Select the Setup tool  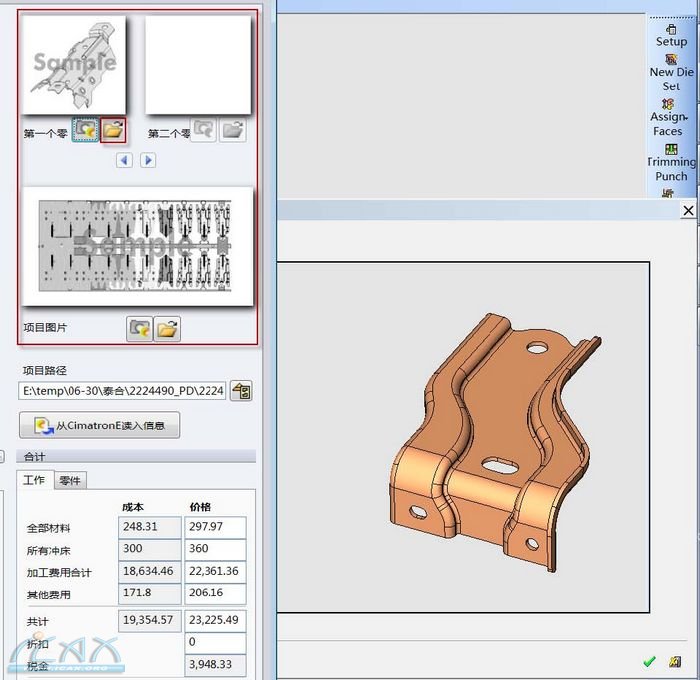[x=671, y=35]
